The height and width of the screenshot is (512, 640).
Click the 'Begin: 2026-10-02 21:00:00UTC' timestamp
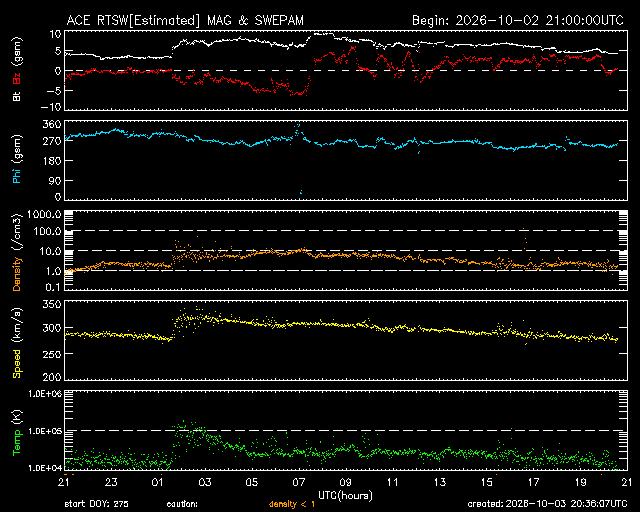[518, 20]
